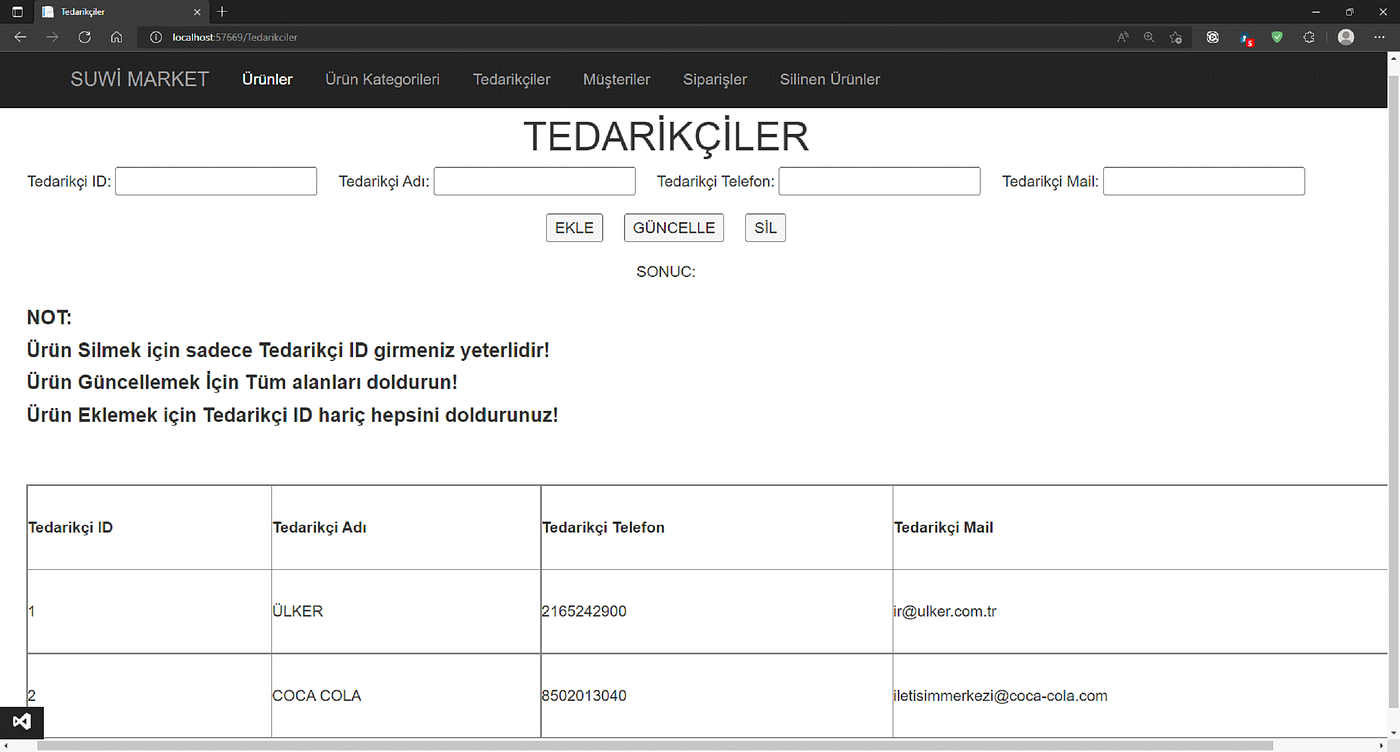This screenshot has width=1400, height=752.
Task: Go back with the browser back arrow
Action: 20,37
